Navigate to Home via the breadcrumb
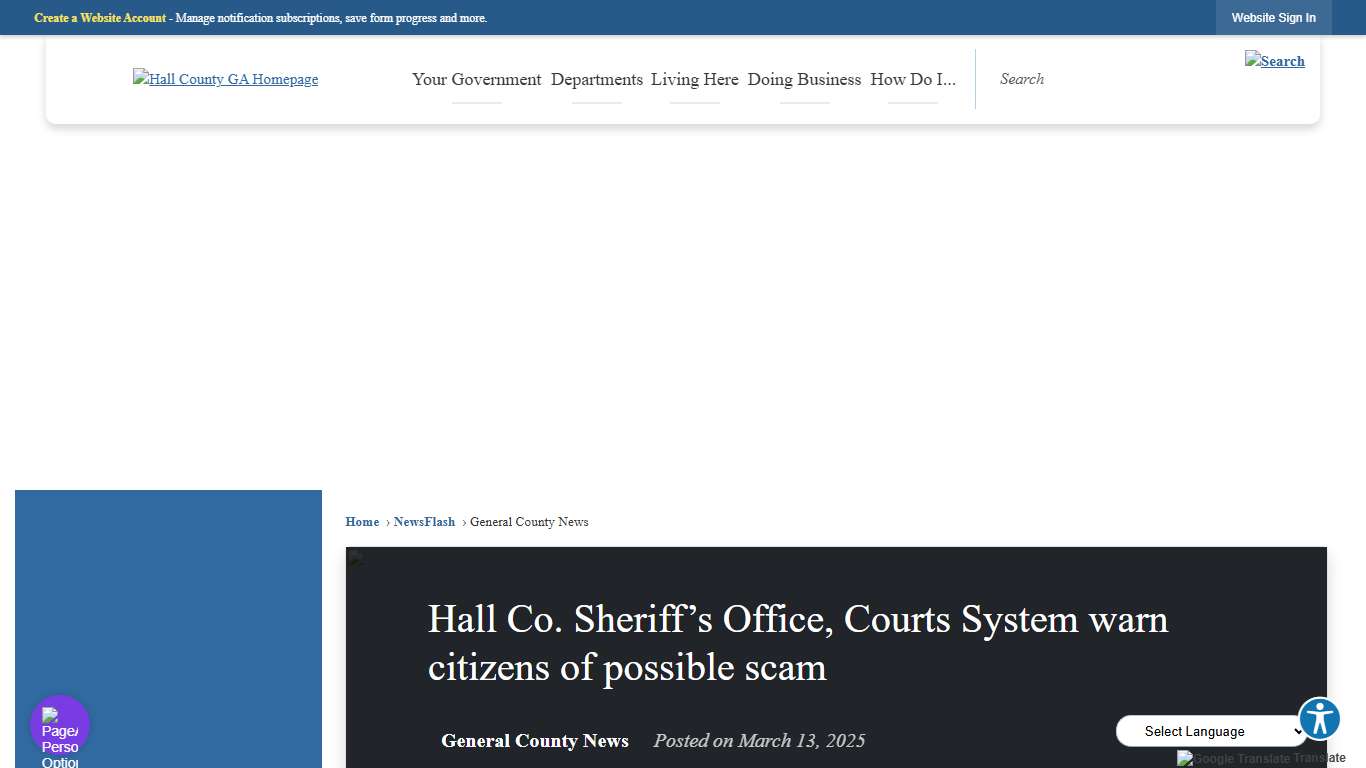This screenshot has width=1366, height=768. click(362, 521)
